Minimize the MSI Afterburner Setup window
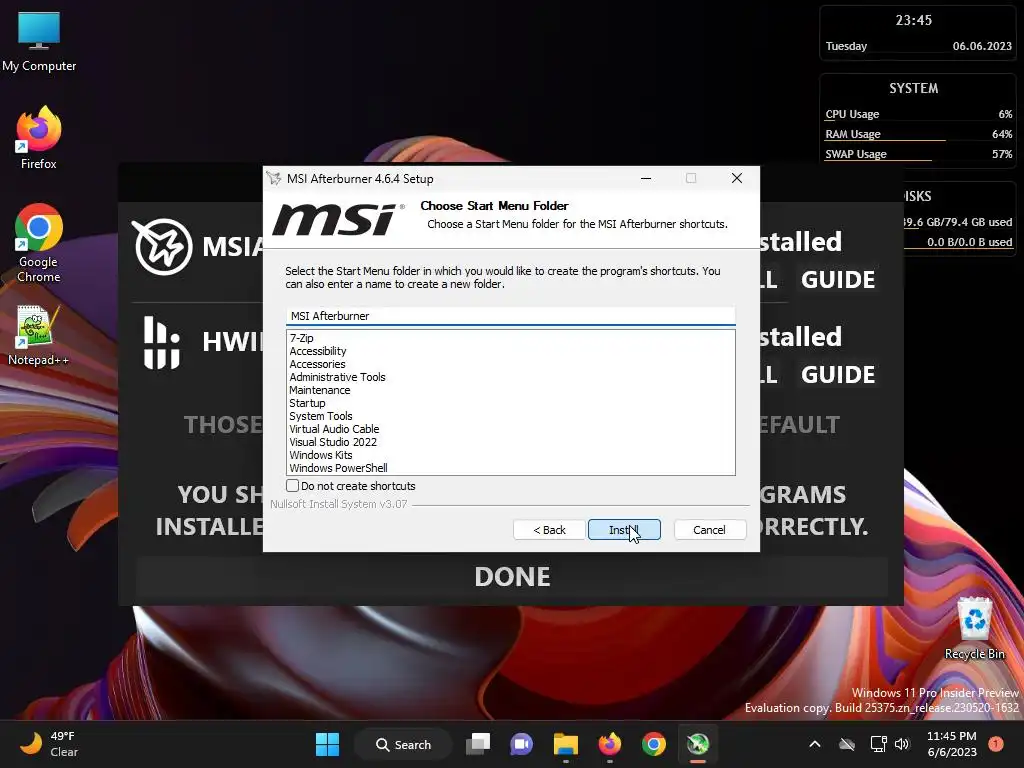1024x768 pixels. point(646,178)
